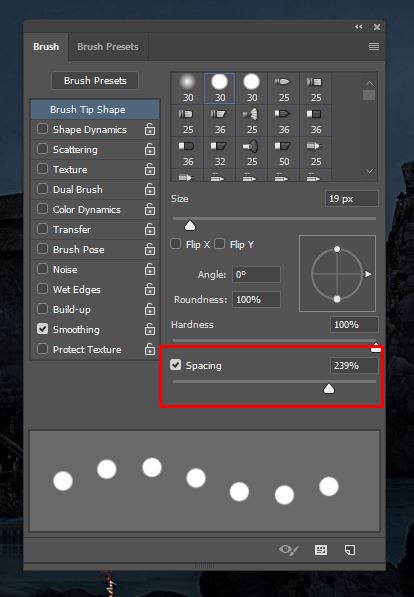Select the size 50 brush tip
The width and height of the screenshot is (414, 597).
click(x=284, y=153)
